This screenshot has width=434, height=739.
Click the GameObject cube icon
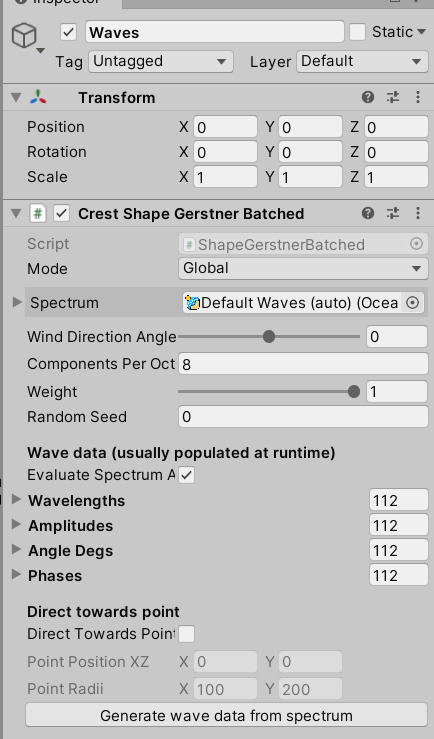click(24, 35)
